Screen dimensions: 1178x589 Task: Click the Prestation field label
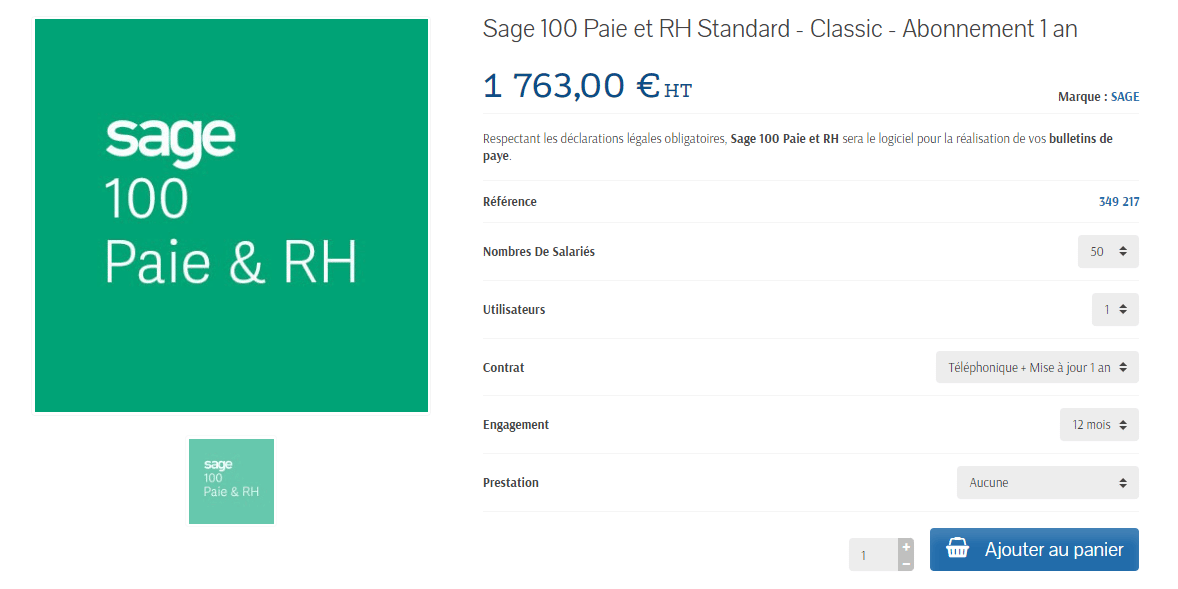tap(511, 483)
